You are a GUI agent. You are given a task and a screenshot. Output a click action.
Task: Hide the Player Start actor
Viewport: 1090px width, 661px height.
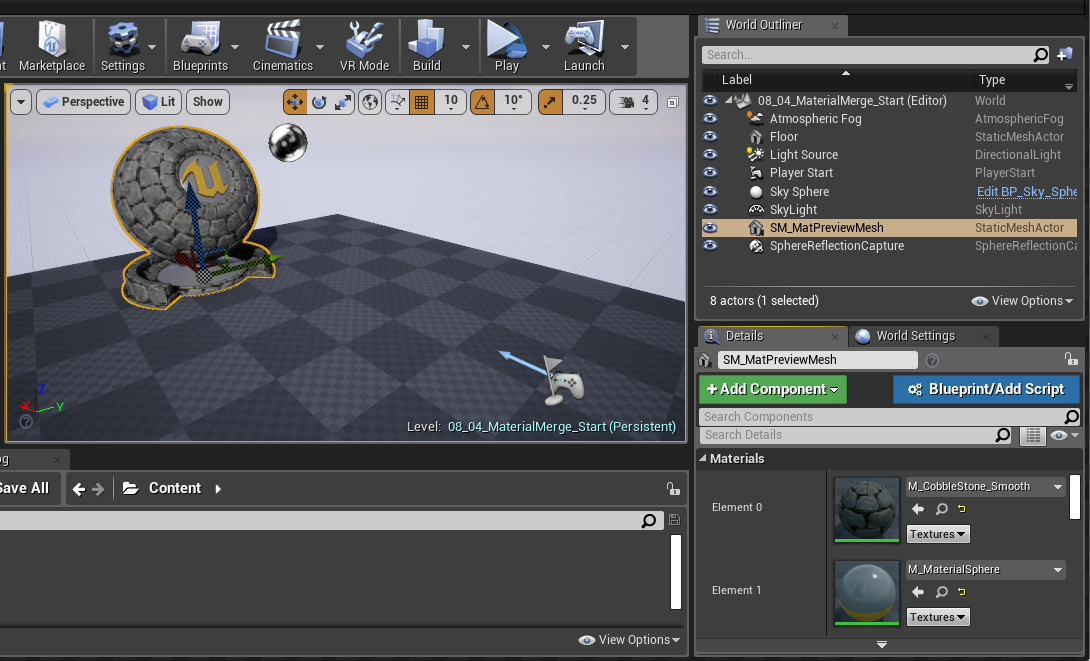point(710,172)
